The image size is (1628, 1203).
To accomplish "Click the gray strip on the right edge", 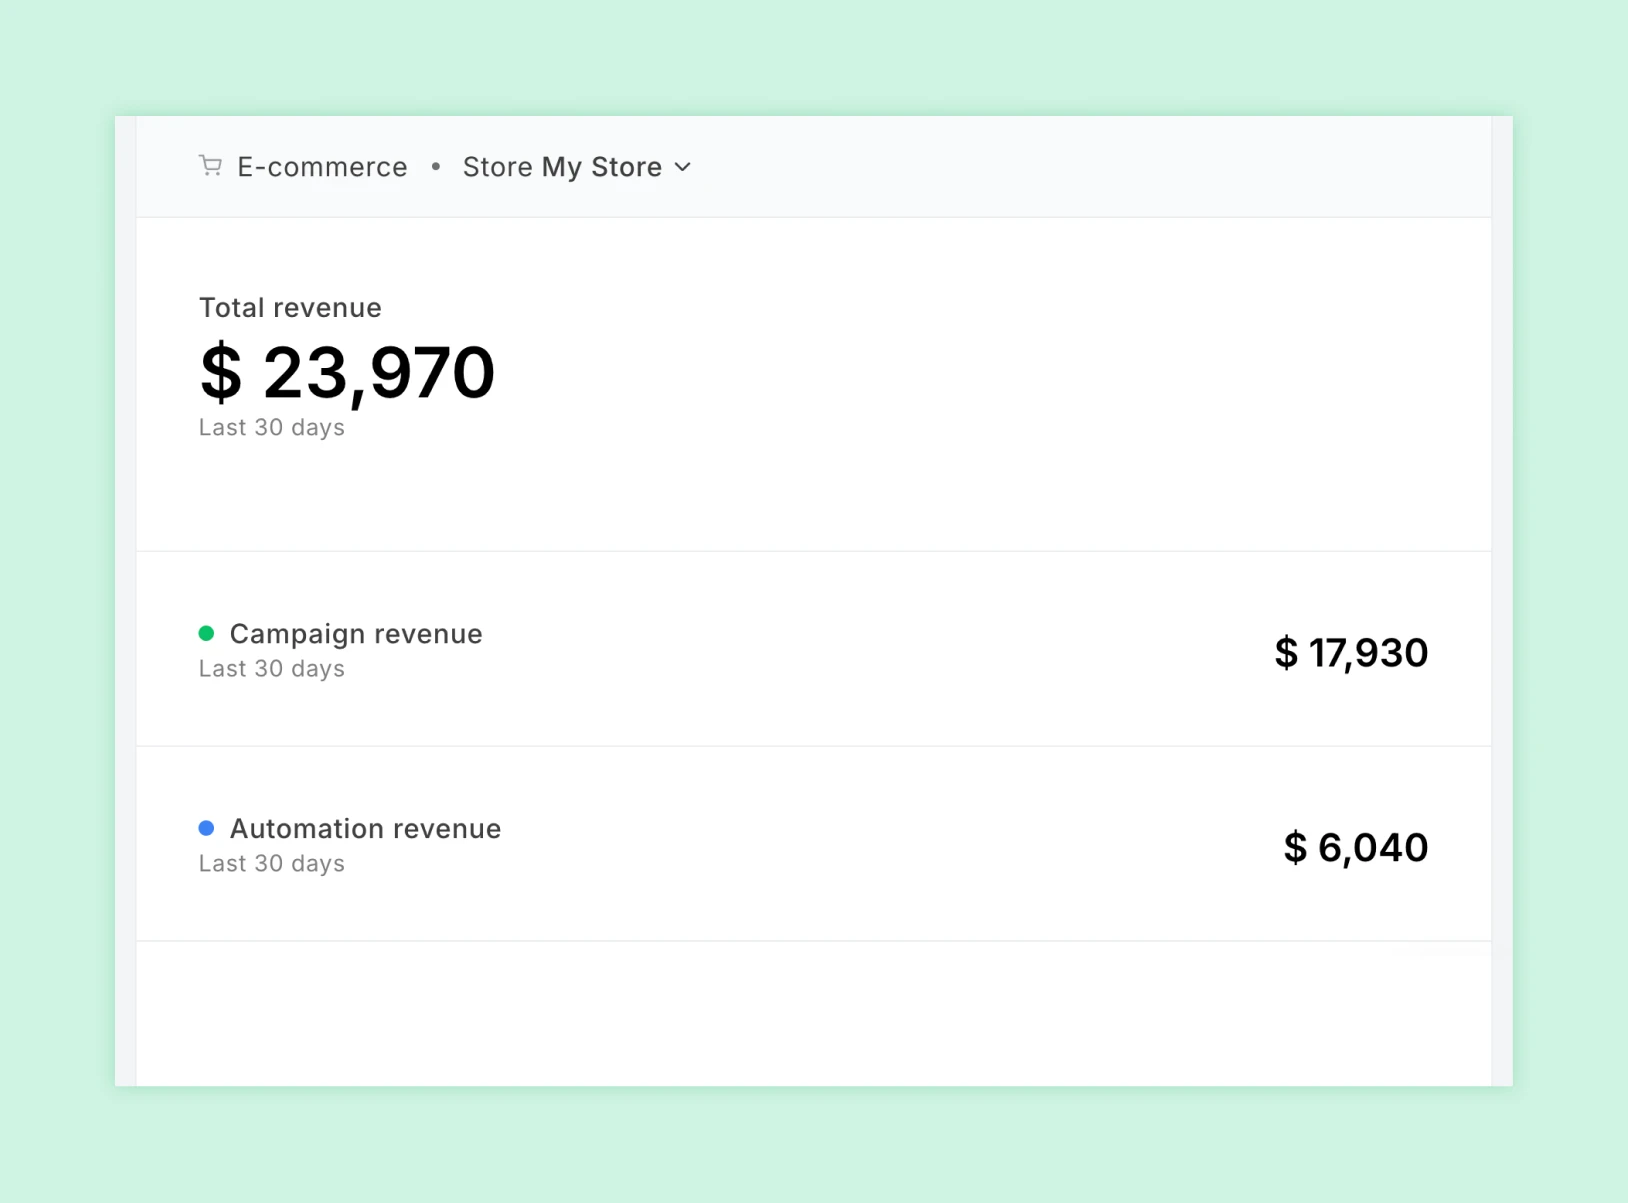I will [1501, 600].
